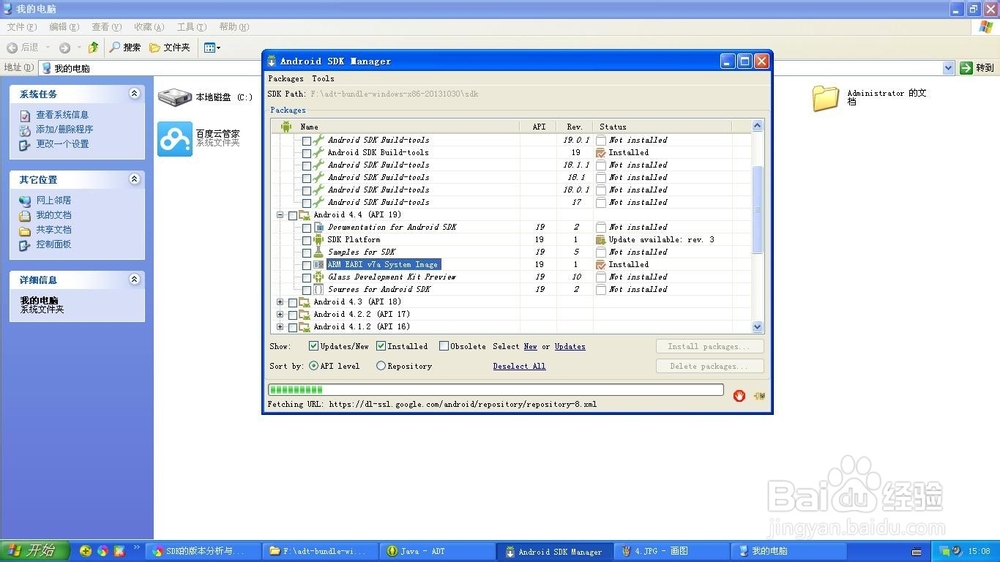
Task: Click the 转到 go button icon
Action: click(x=966, y=68)
